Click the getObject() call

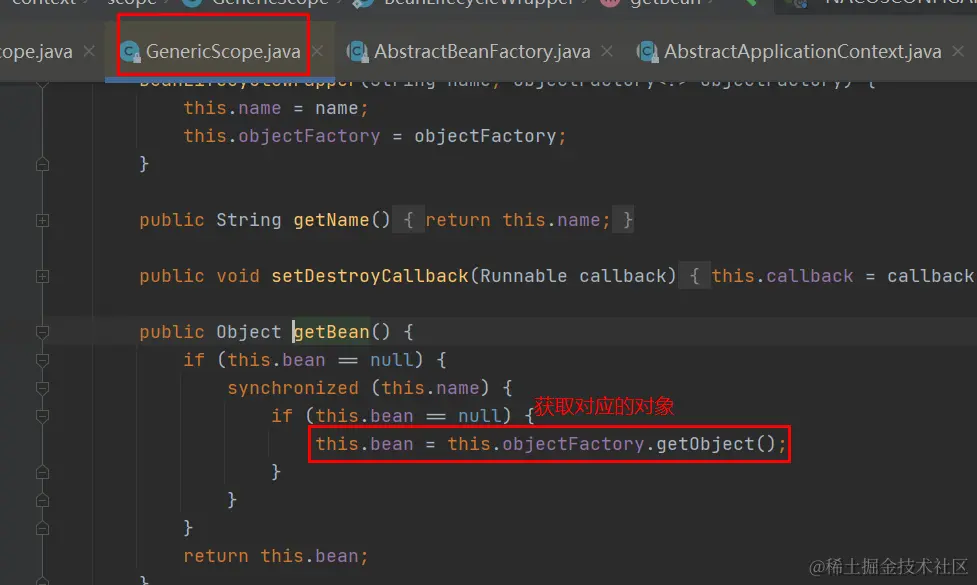[715, 444]
